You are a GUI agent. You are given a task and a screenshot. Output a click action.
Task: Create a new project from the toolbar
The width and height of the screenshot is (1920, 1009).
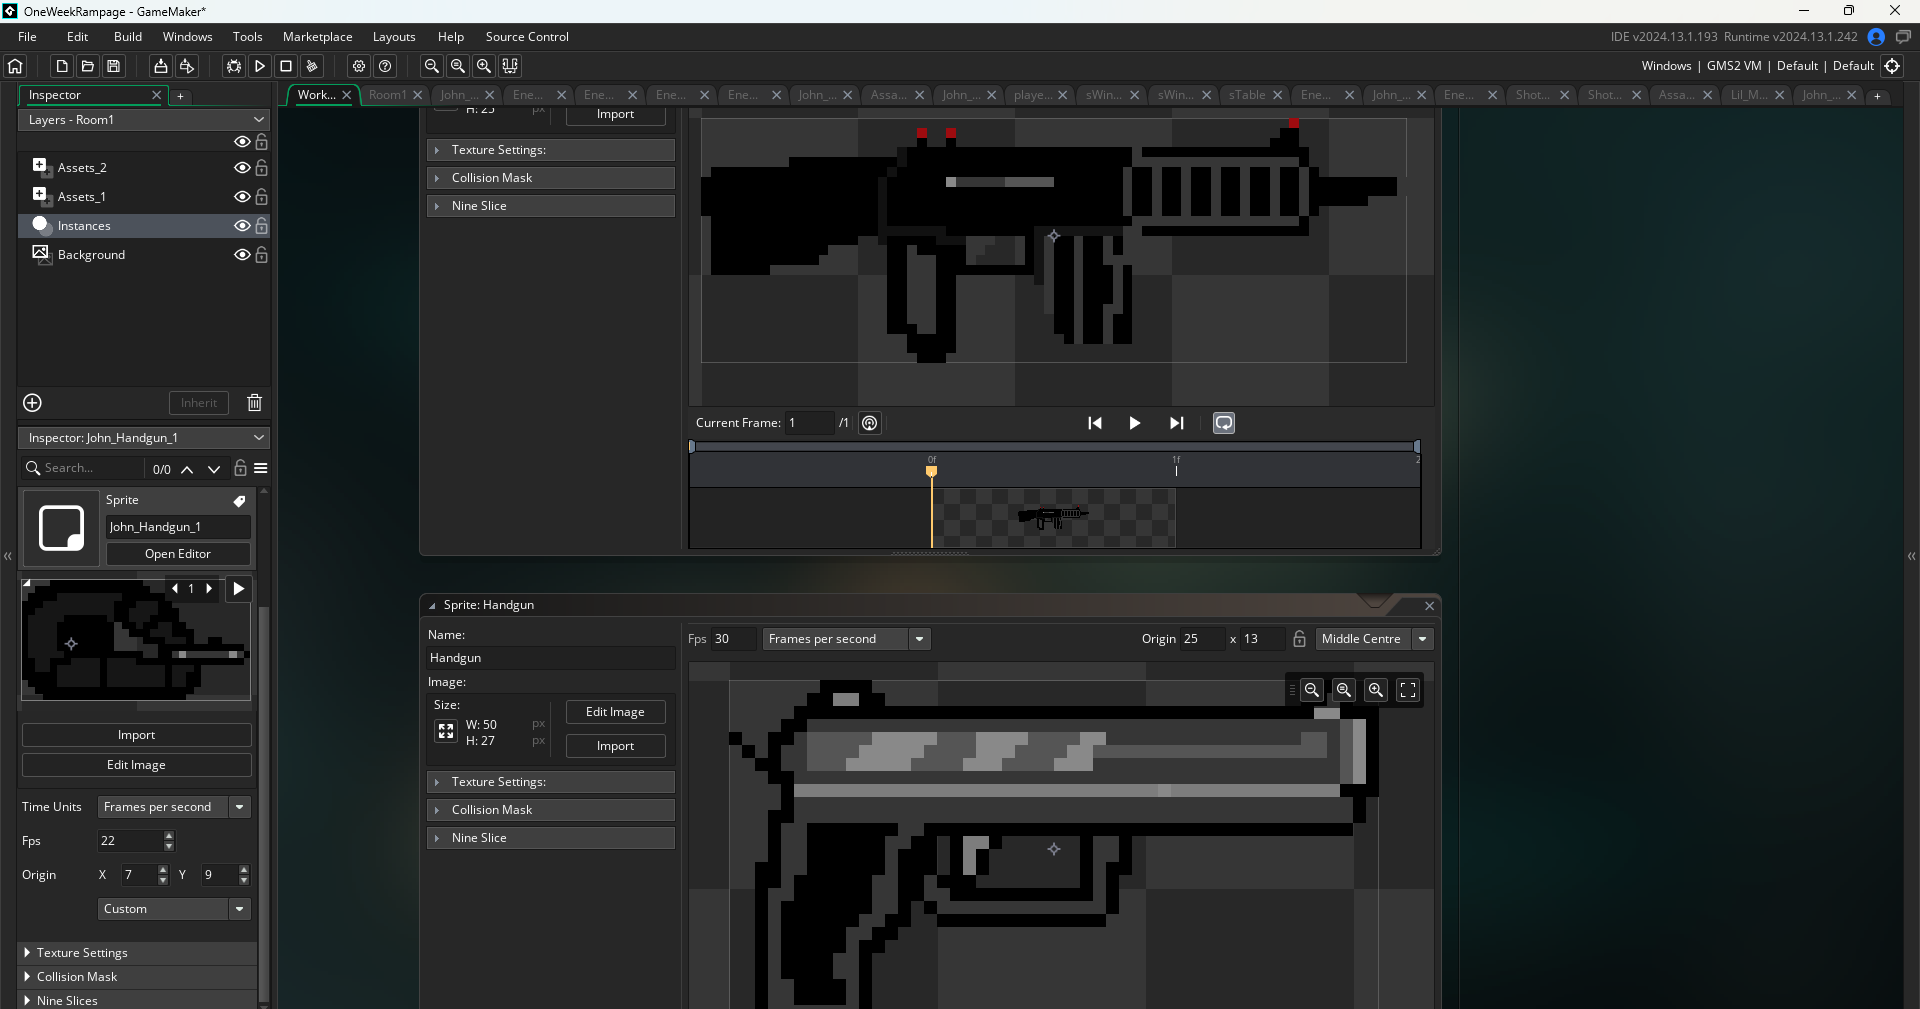coord(62,66)
